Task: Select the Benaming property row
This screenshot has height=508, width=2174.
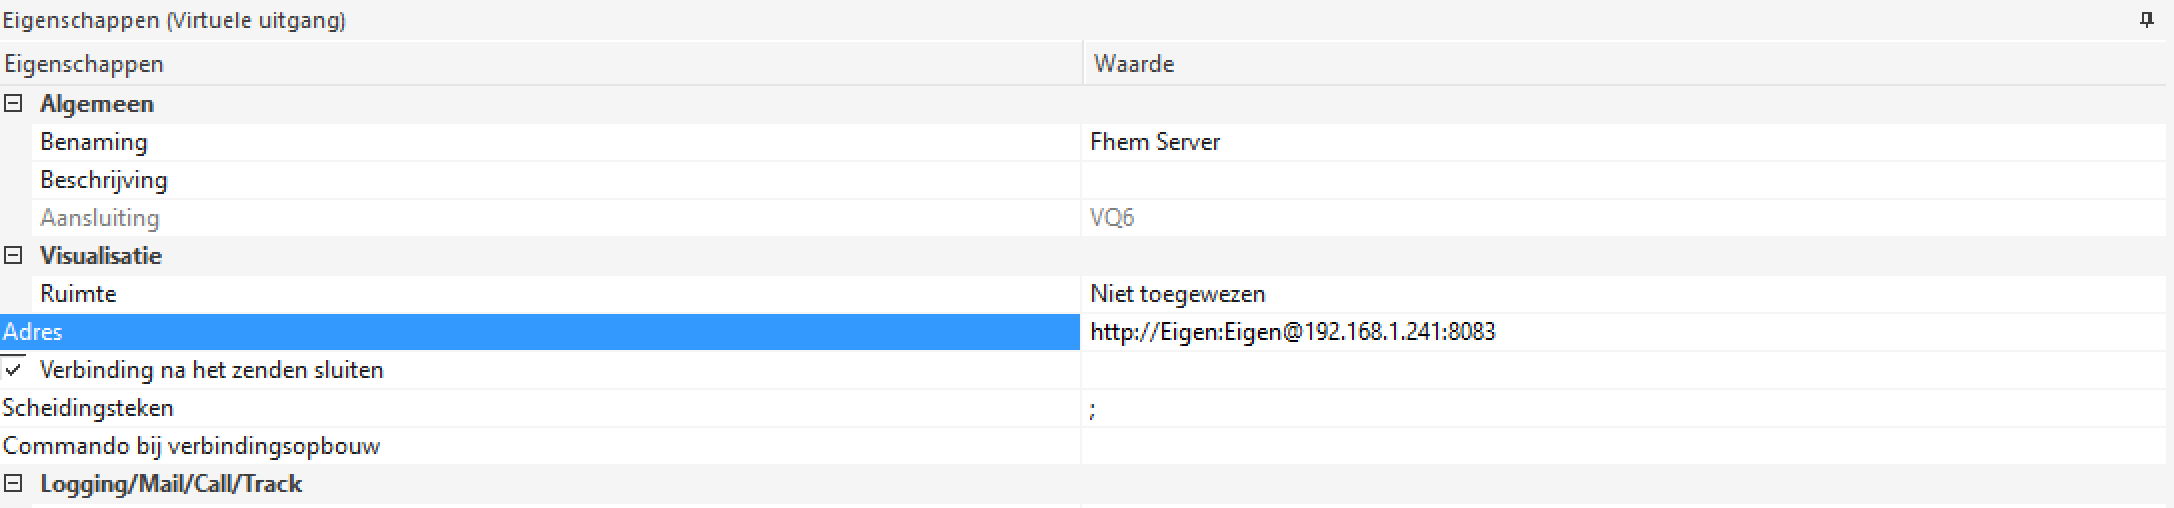Action: pos(94,142)
